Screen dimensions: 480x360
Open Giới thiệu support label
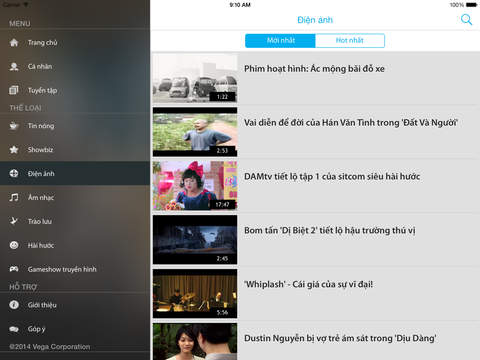click(42, 305)
